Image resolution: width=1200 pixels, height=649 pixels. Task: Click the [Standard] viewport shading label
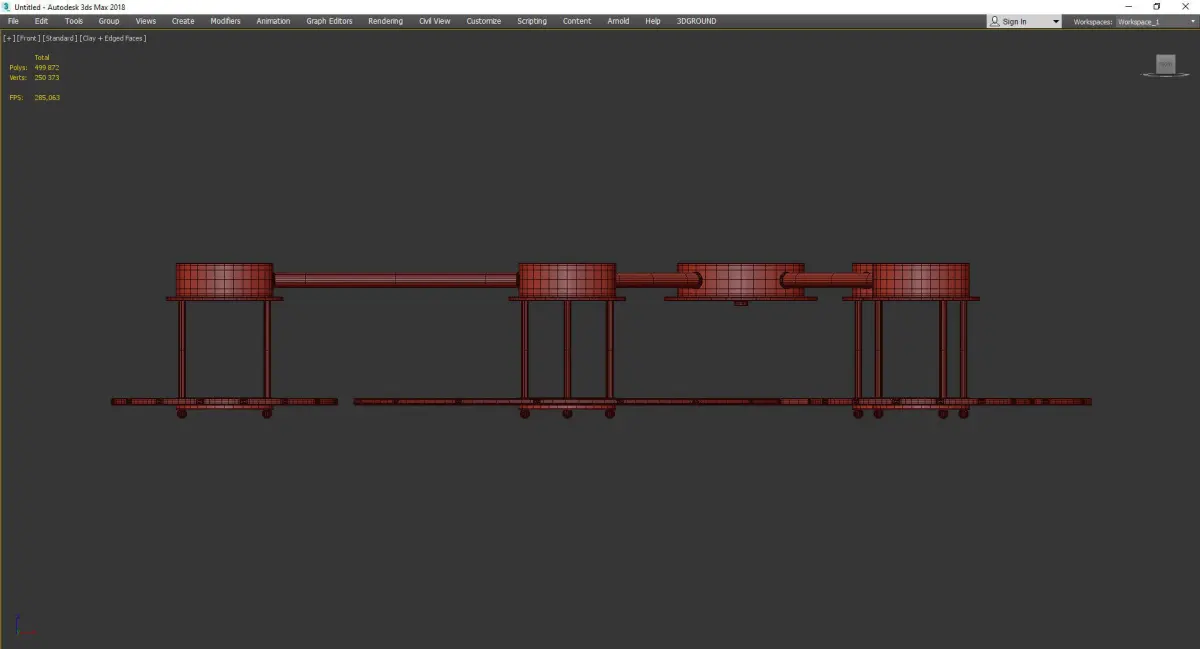tap(60, 38)
